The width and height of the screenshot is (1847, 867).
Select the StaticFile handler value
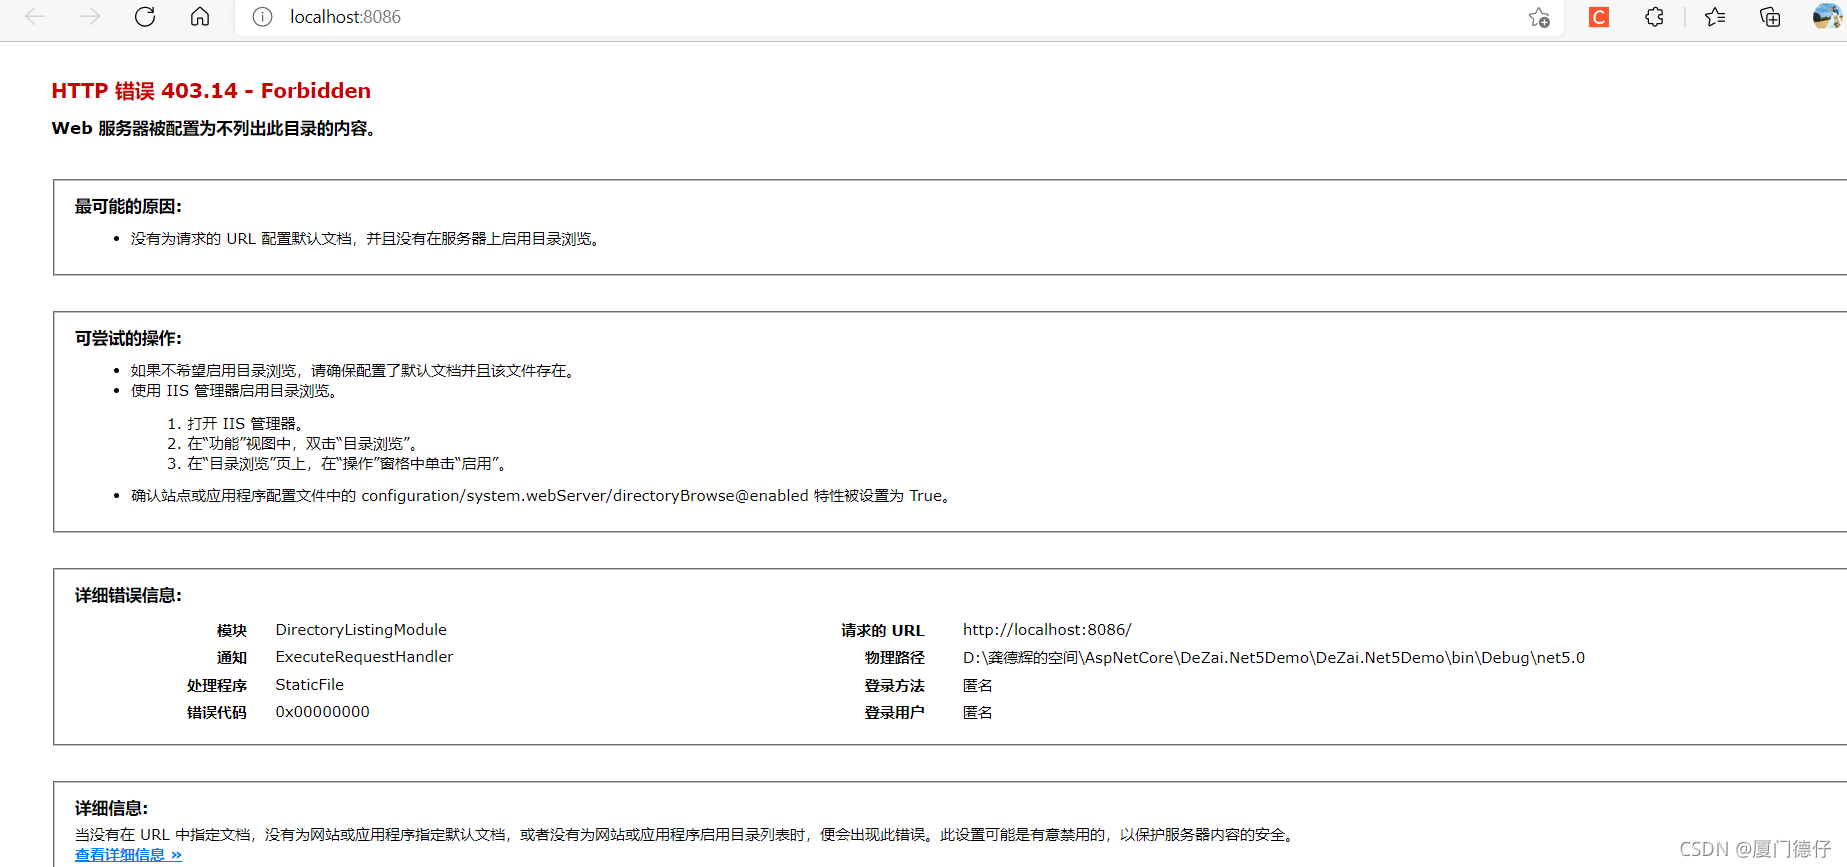click(x=309, y=685)
